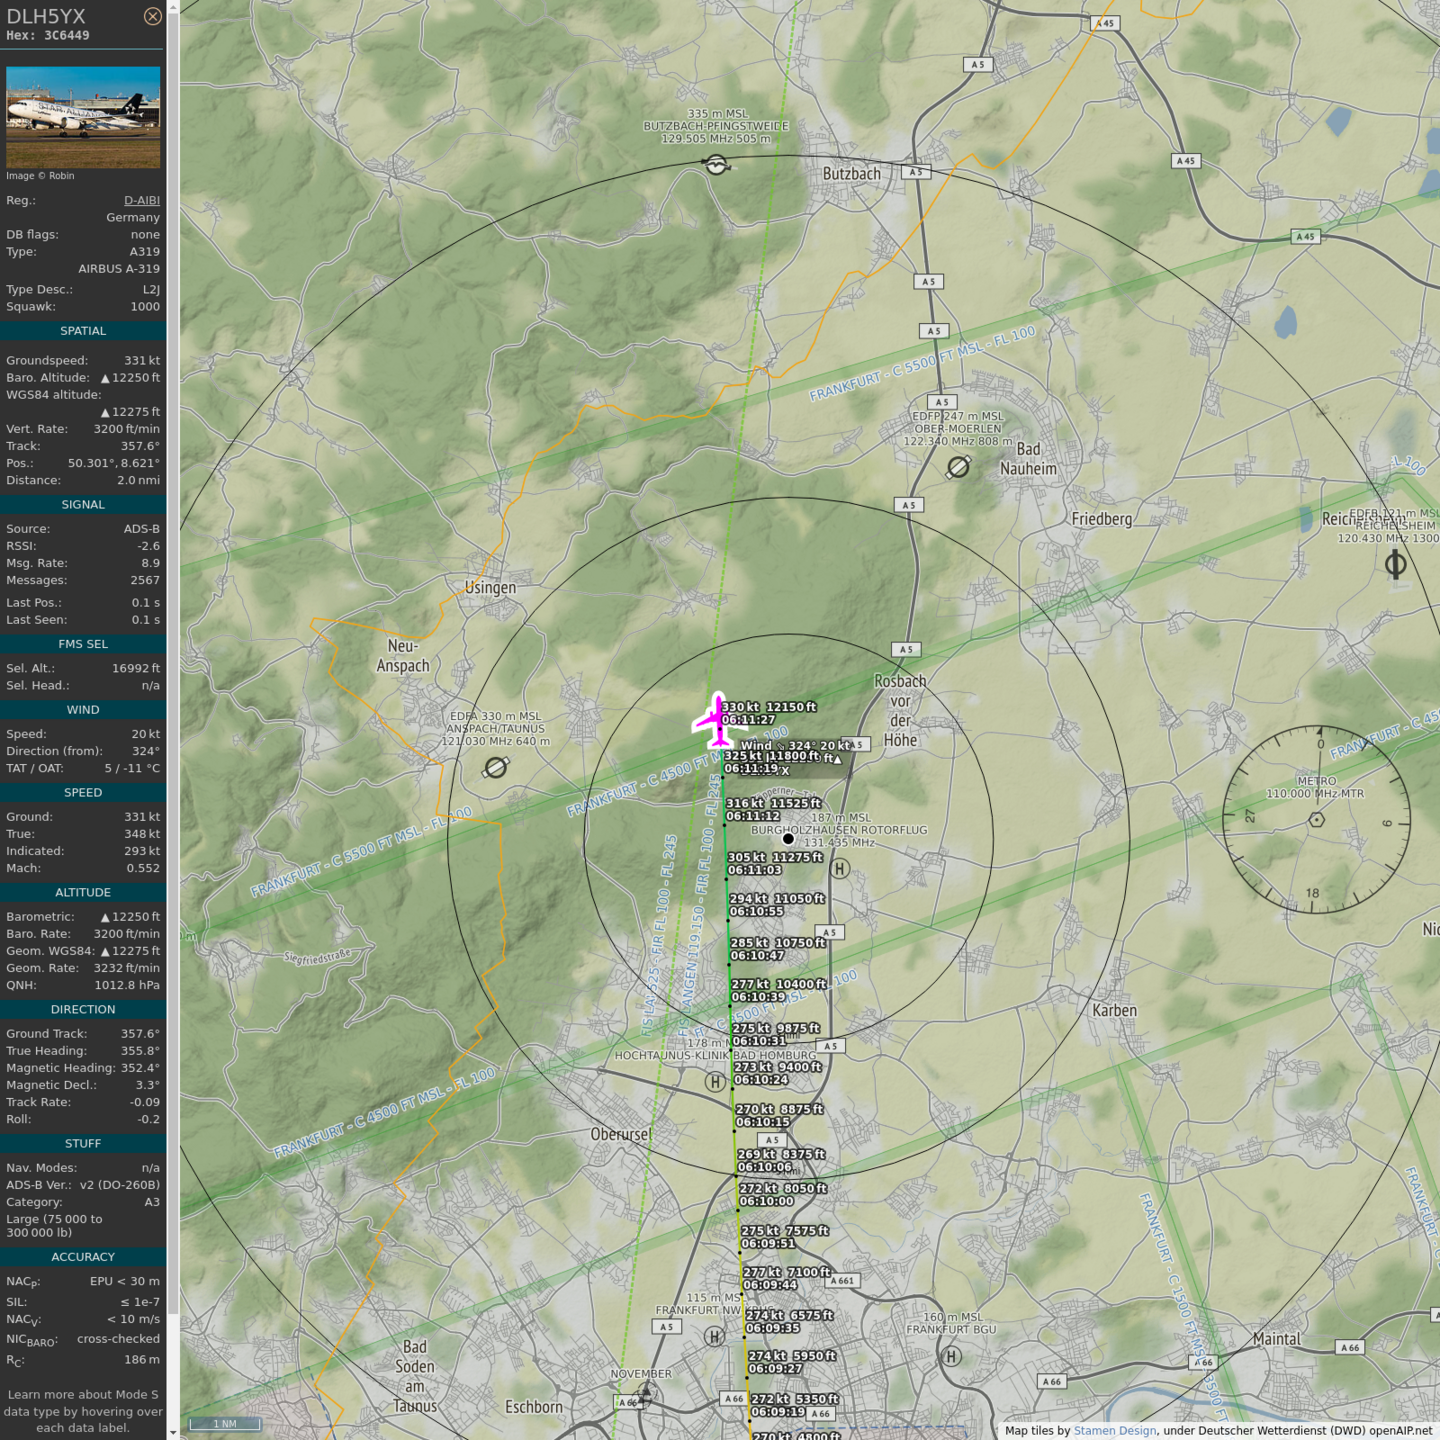Close the DLH5YX aircraft details panel
The height and width of the screenshot is (1440, 1440).
pos(152,16)
